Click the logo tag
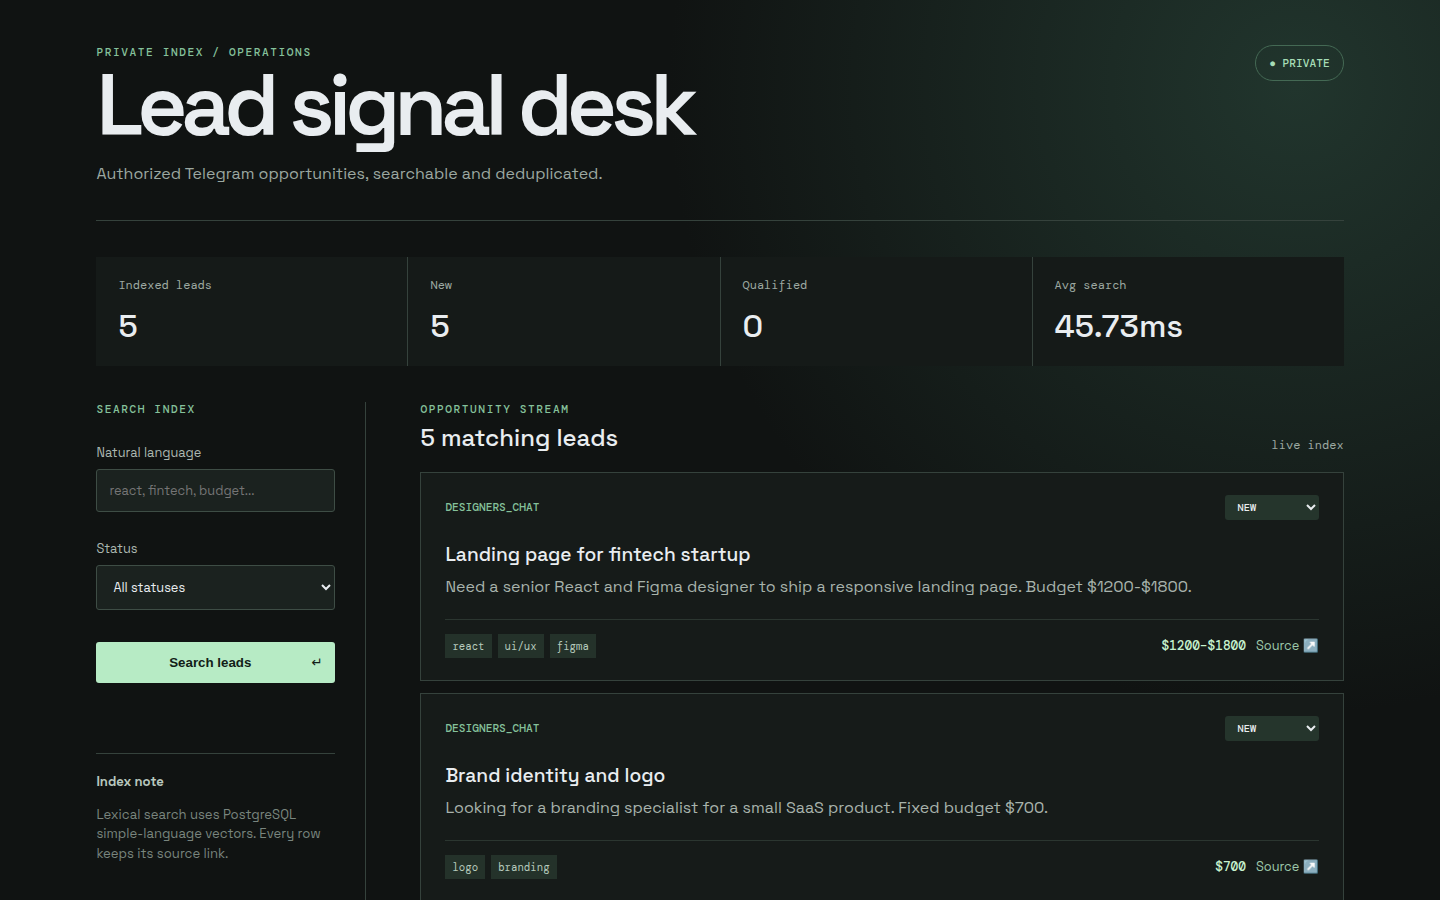 (x=465, y=867)
